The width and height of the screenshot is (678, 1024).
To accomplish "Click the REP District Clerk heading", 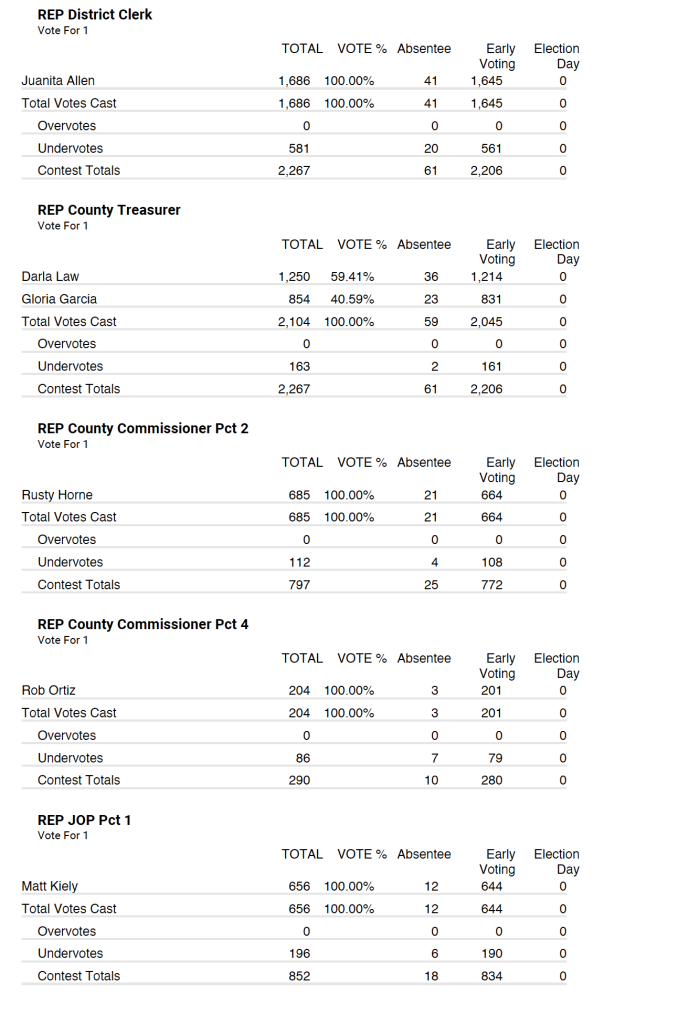I will click(x=94, y=15).
